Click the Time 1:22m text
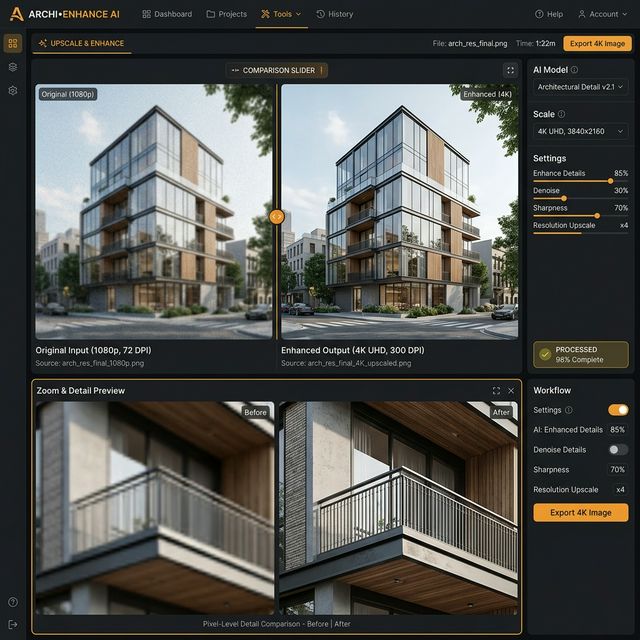The image size is (640, 640). [x=535, y=44]
